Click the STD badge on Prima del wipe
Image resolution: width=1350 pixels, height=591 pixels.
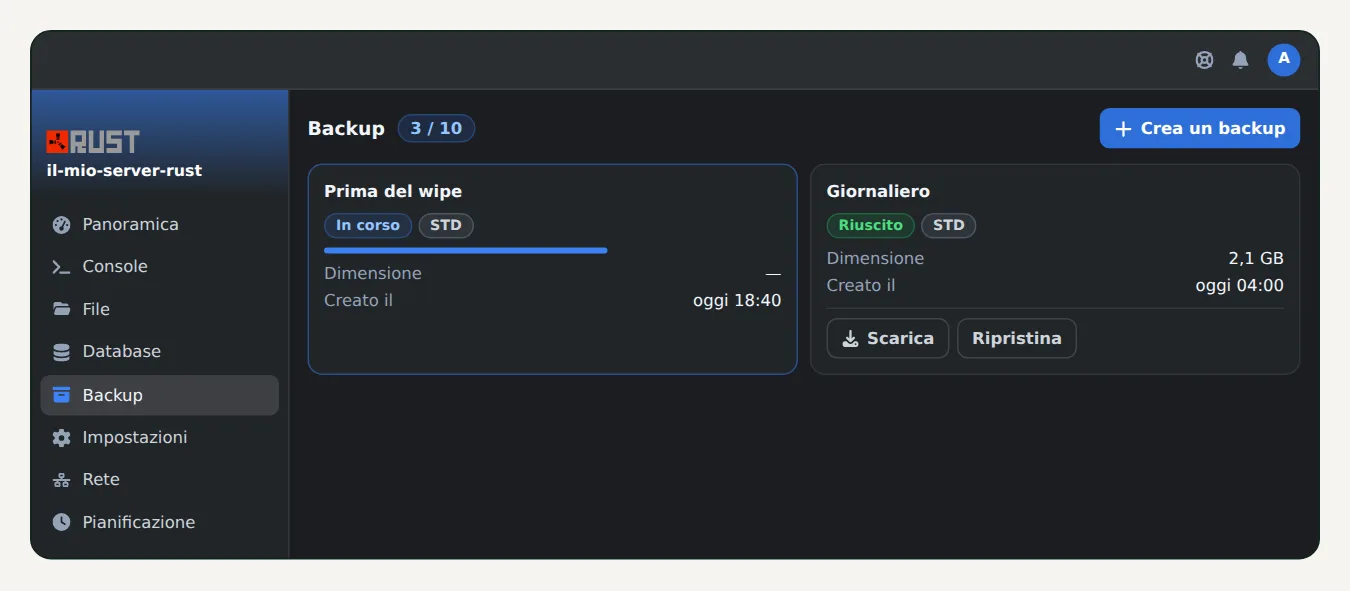[446, 225]
